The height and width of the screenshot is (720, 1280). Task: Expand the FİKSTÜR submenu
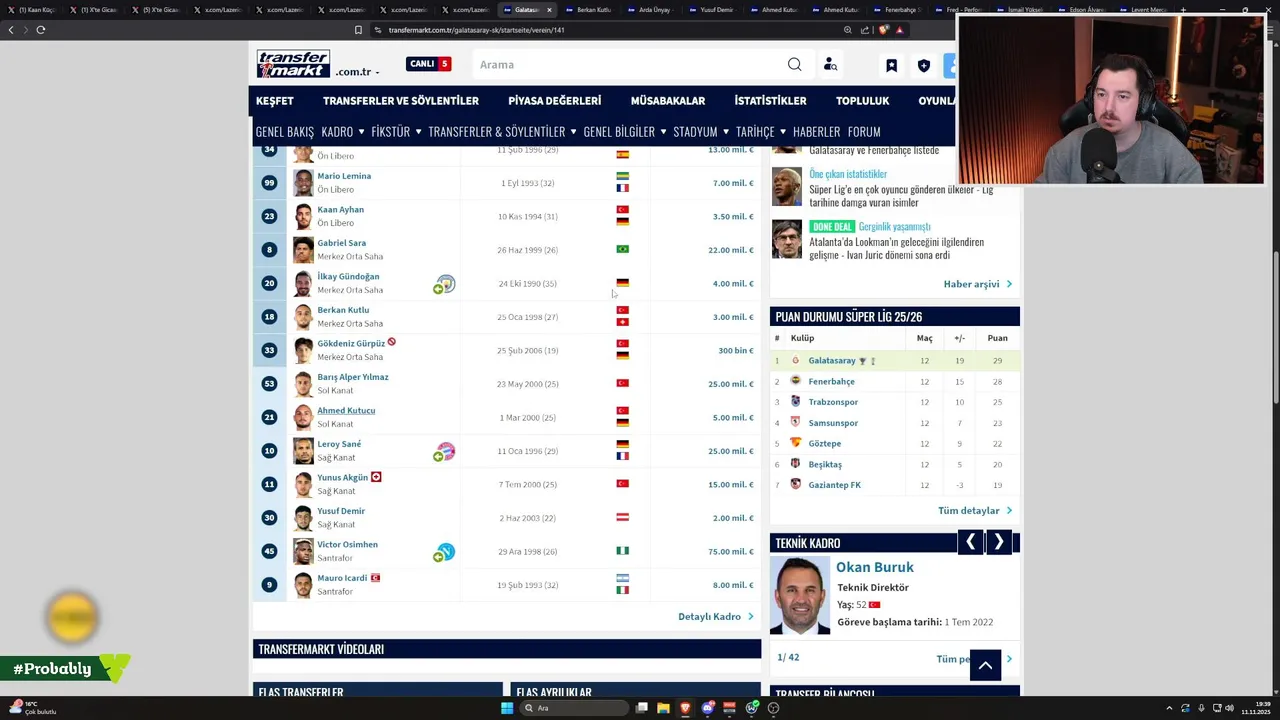396,131
